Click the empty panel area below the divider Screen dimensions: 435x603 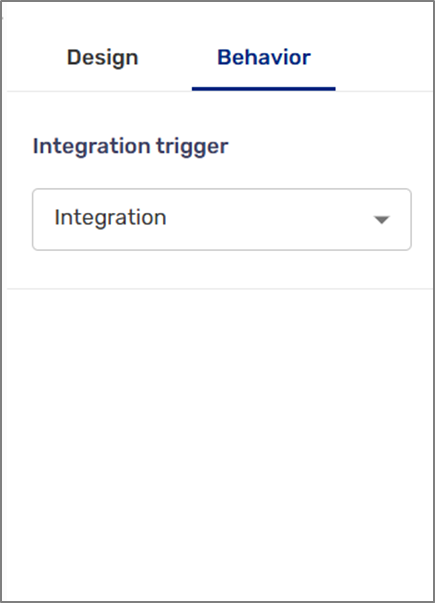pos(219,442)
